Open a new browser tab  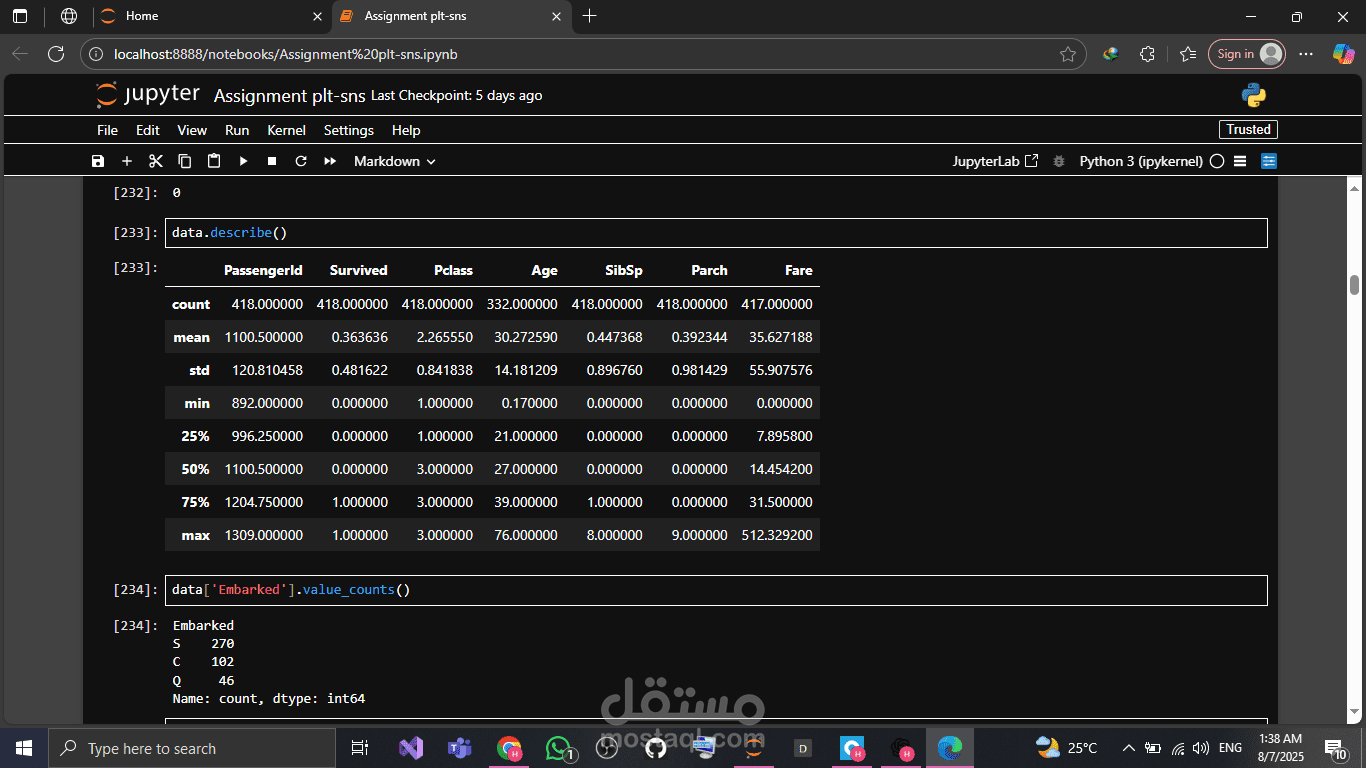[590, 16]
